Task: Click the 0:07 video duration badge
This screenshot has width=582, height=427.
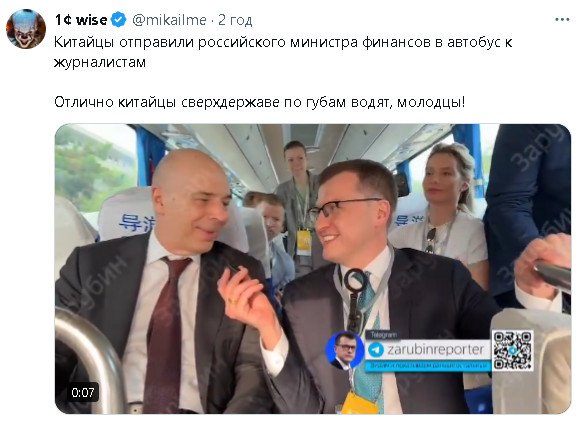Action: click(83, 392)
